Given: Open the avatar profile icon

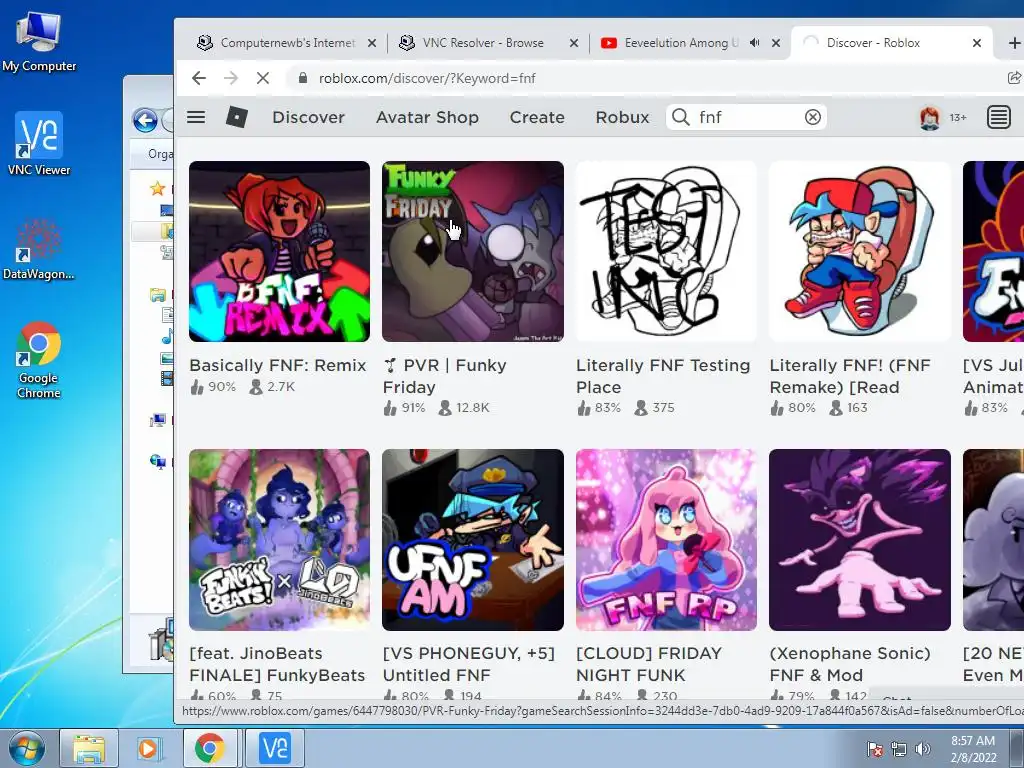Looking at the screenshot, I should click(x=929, y=118).
